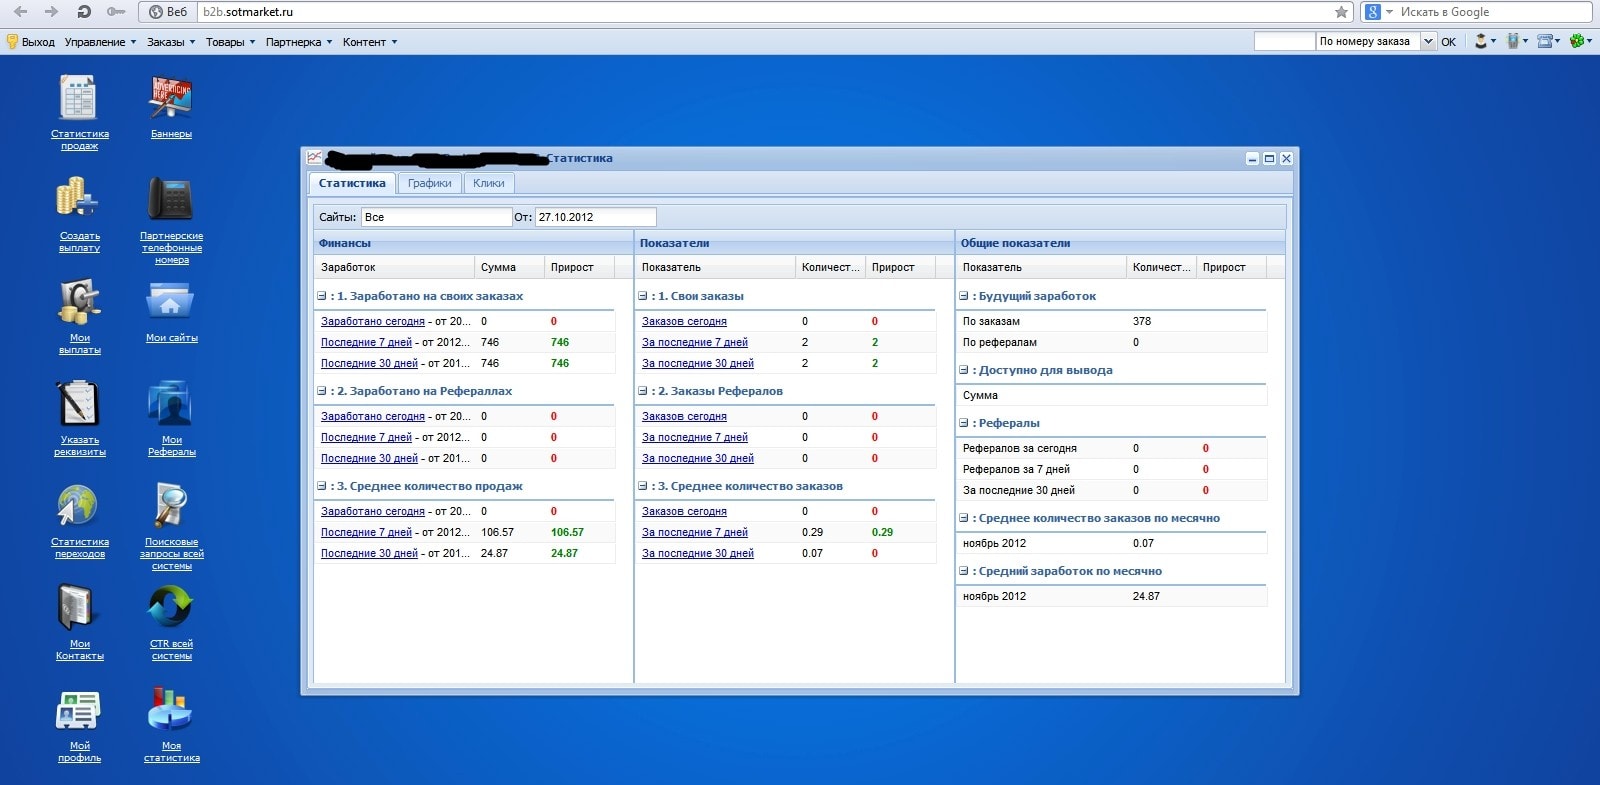
Task: Open the Мои сайты folder icon
Action: point(171,302)
